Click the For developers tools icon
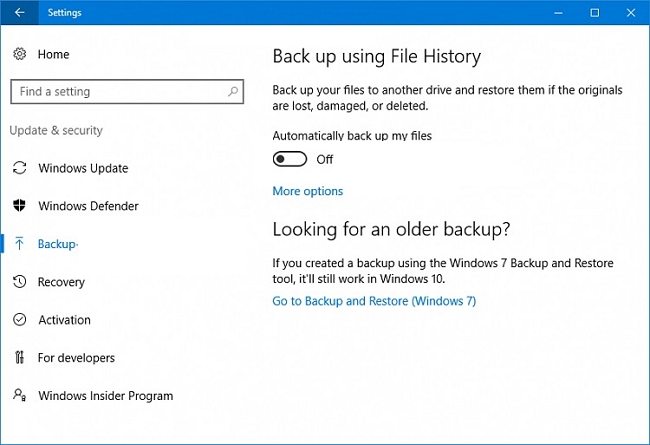650x445 pixels. [x=19, y=357]
